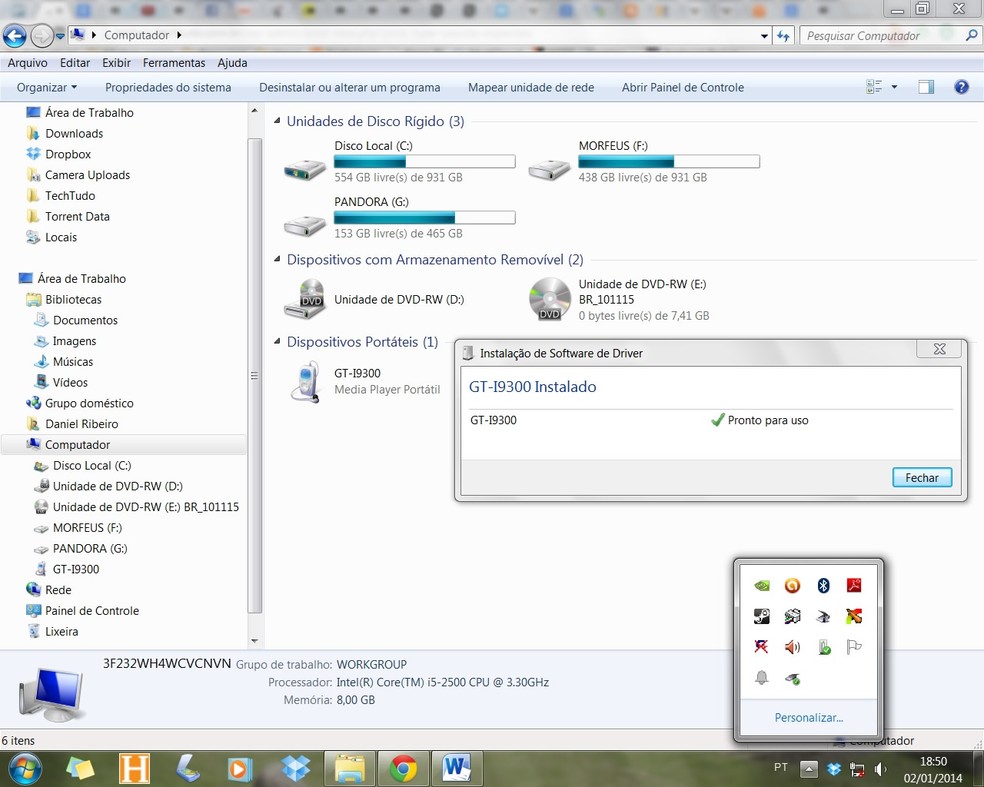Open the Bluetooth tray icon
This screenshot has height=787, width=984.
(823, 586)
